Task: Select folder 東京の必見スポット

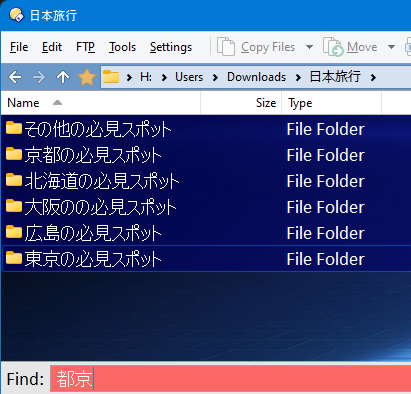Action: pyautogui.click(x=93, y=259)
